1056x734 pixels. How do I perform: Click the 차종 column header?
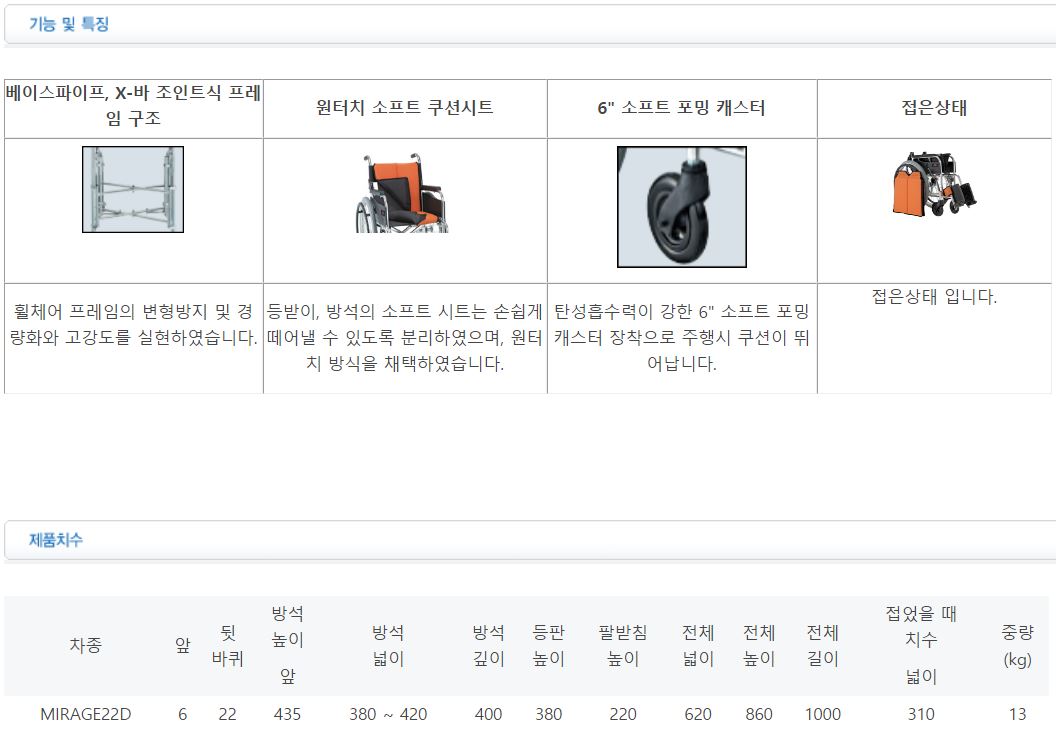(85, 646)
